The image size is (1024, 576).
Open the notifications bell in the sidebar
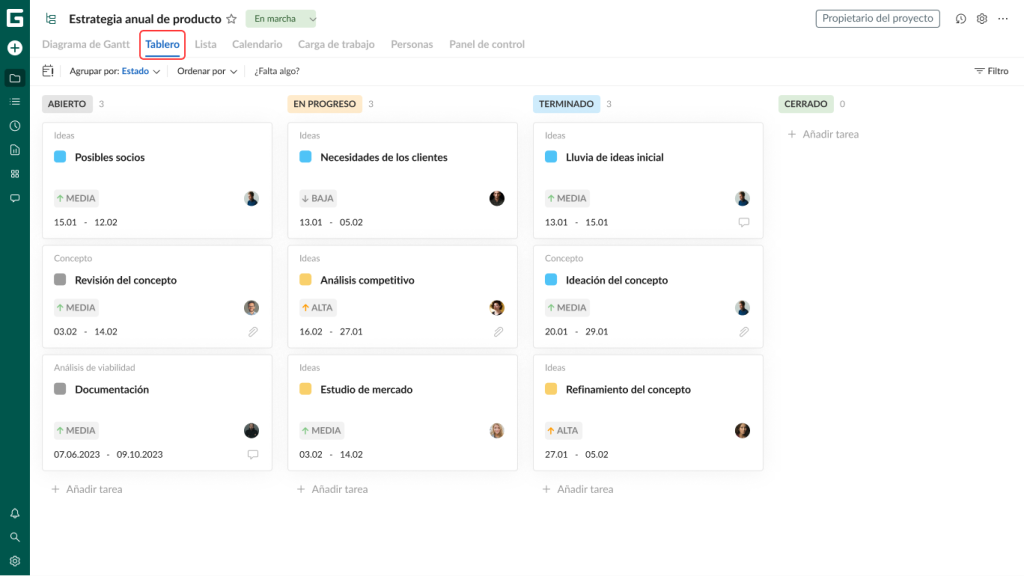coord(14,513)
